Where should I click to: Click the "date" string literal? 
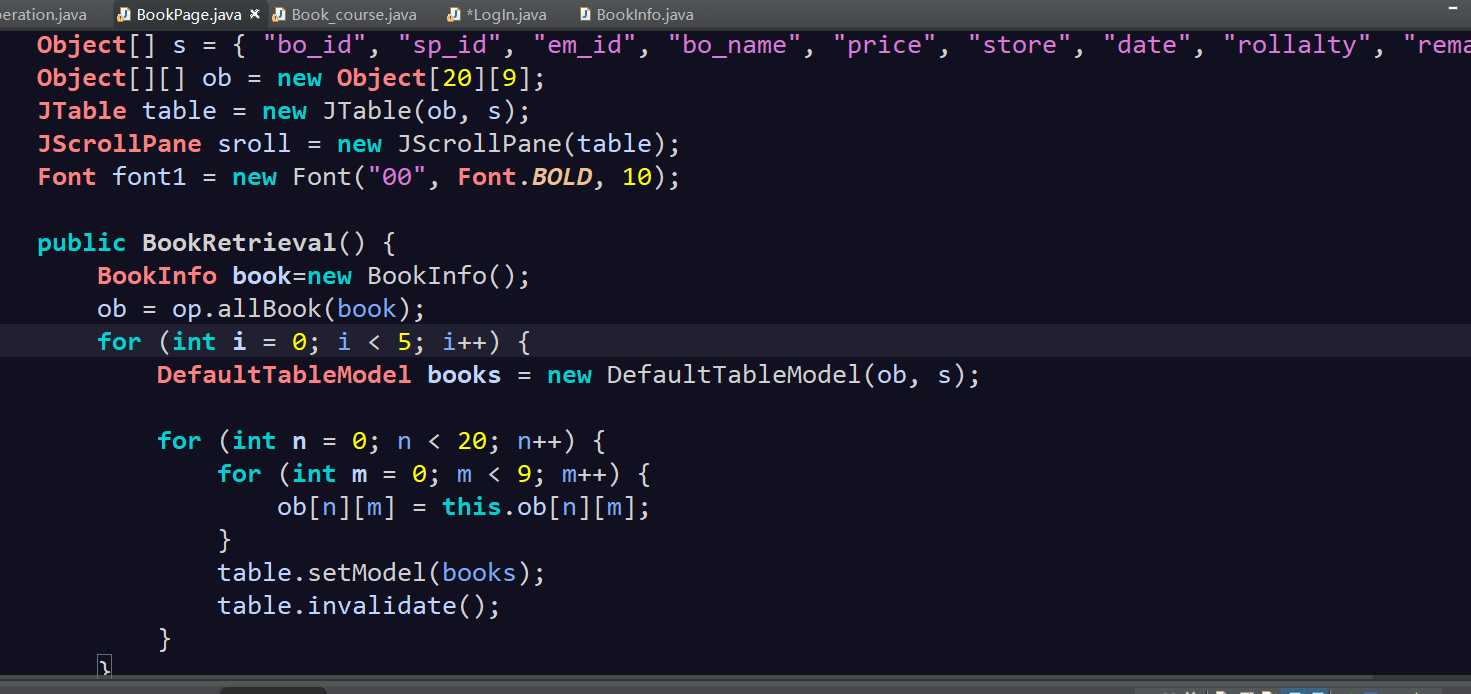tap(1149, 45)
